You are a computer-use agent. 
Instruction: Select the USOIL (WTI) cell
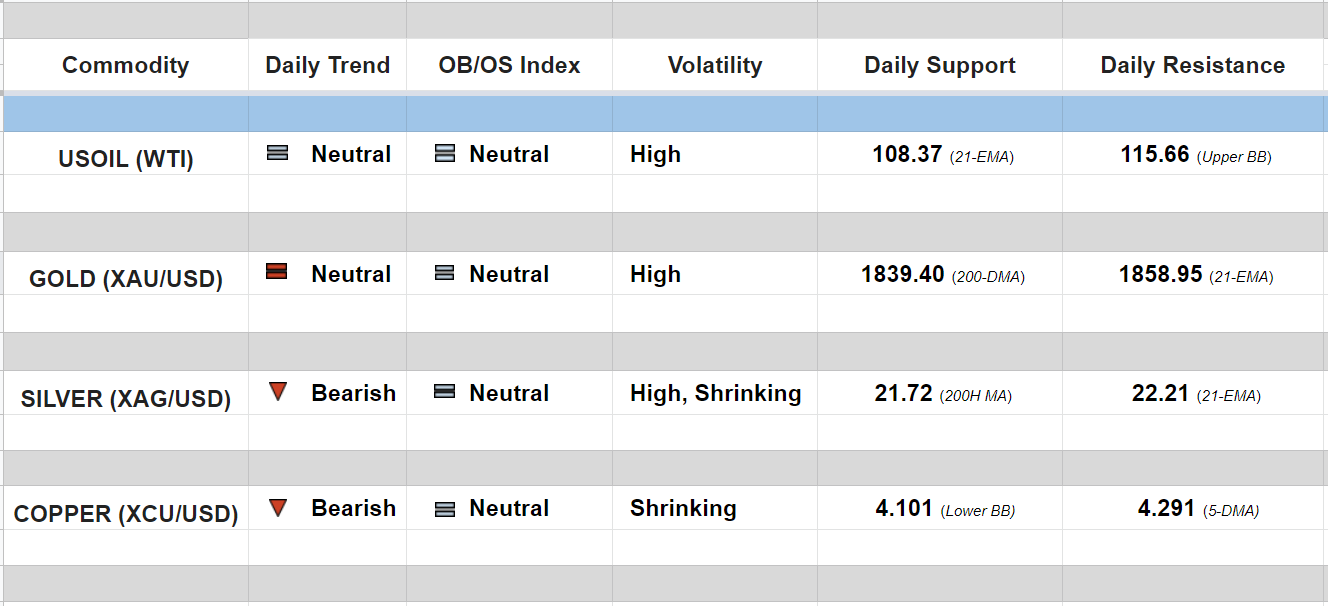click(125, 159)
